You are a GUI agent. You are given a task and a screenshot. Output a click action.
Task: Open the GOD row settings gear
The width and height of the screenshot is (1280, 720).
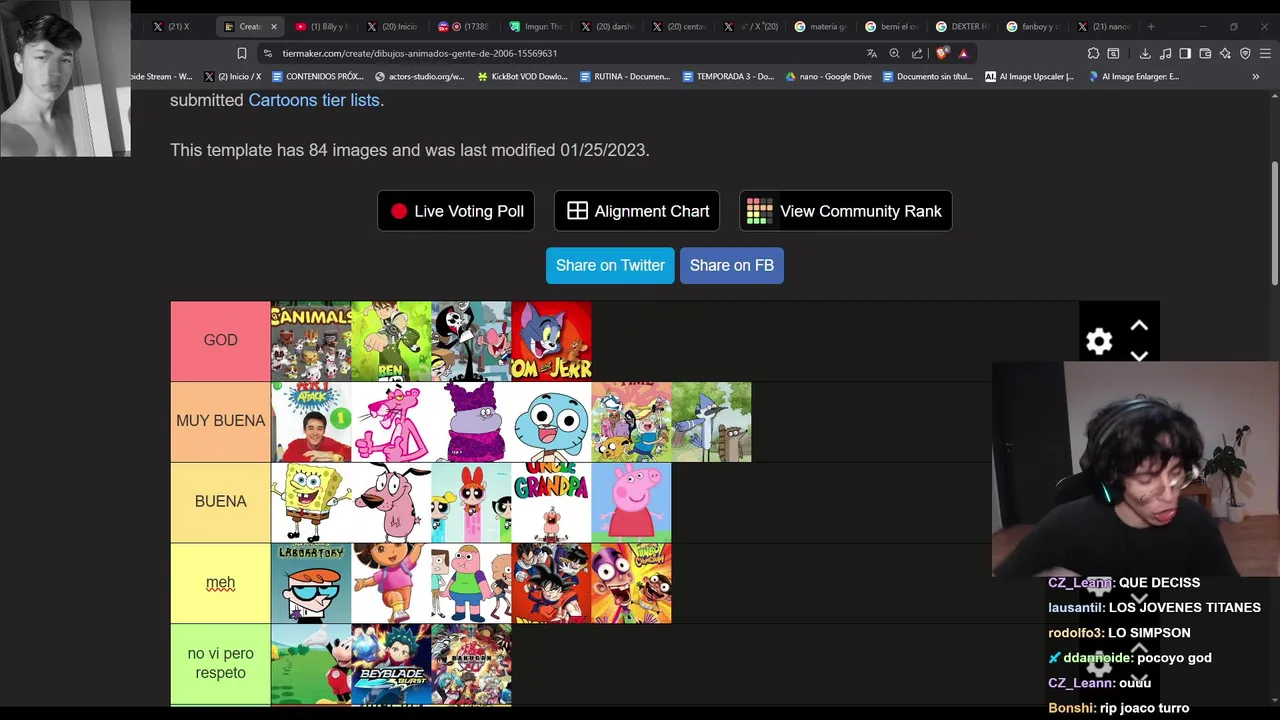click(1099, 342)
